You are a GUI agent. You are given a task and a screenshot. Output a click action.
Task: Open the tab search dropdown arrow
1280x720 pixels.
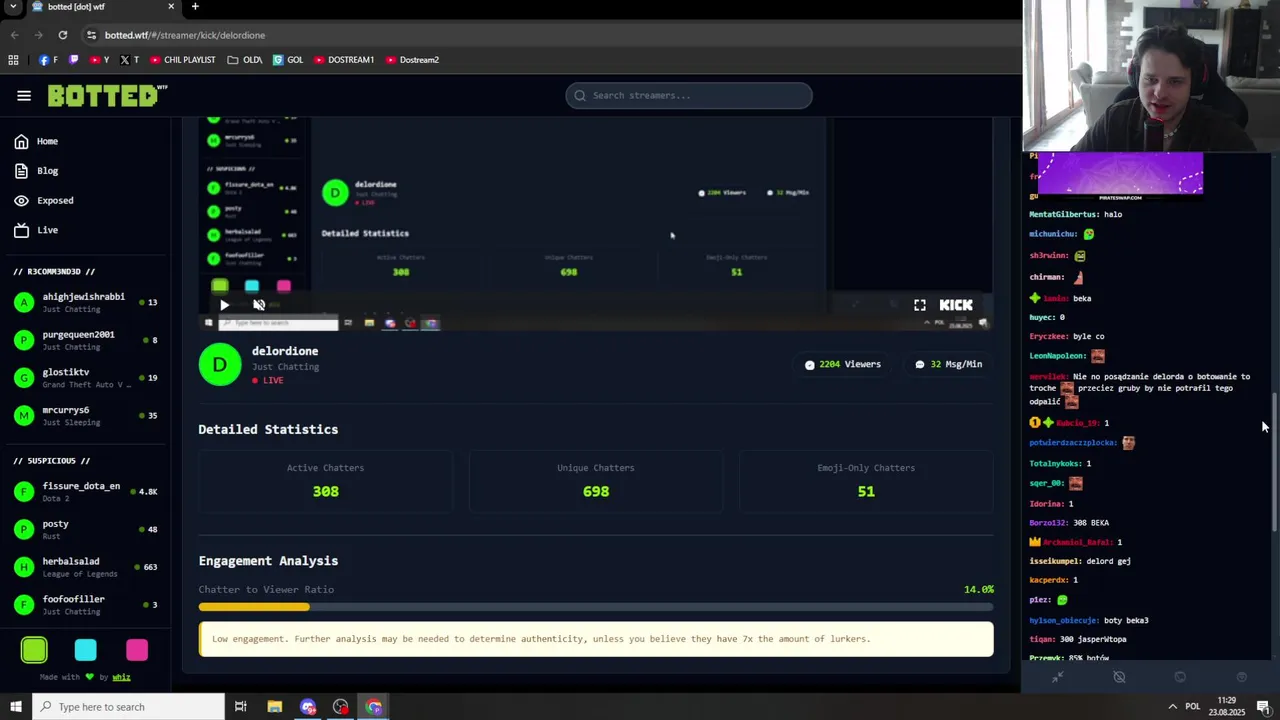[13, 7]
